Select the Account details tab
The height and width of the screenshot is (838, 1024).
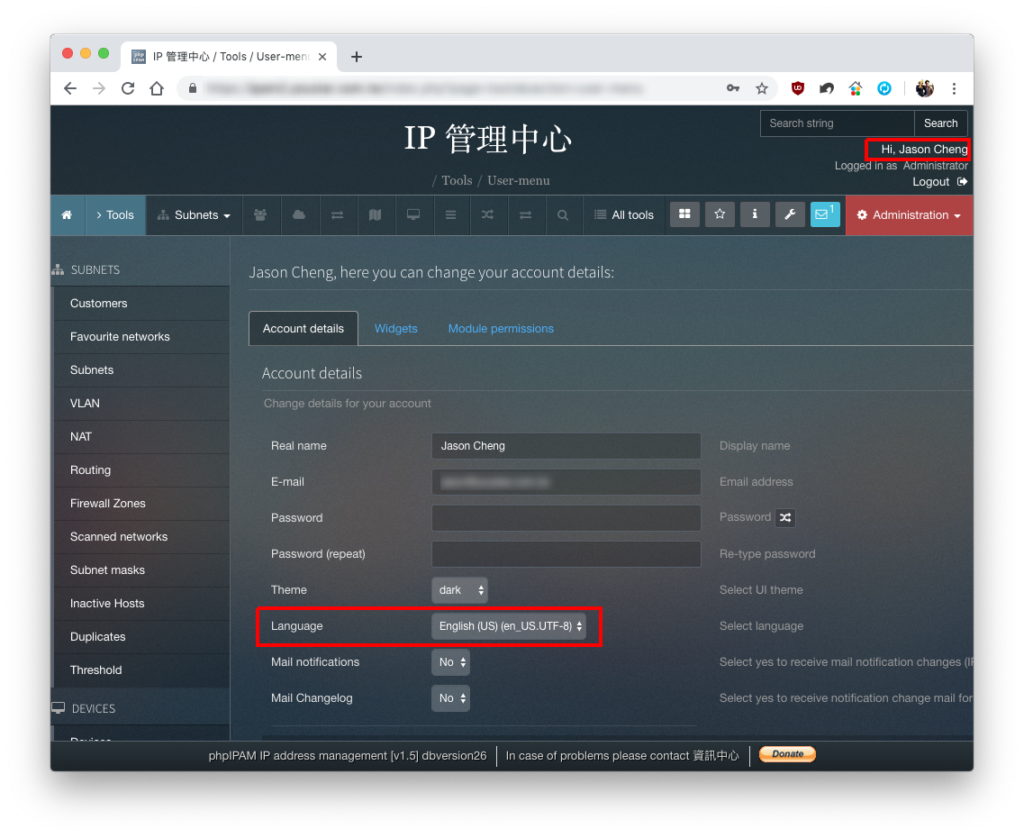pos(303,329)
